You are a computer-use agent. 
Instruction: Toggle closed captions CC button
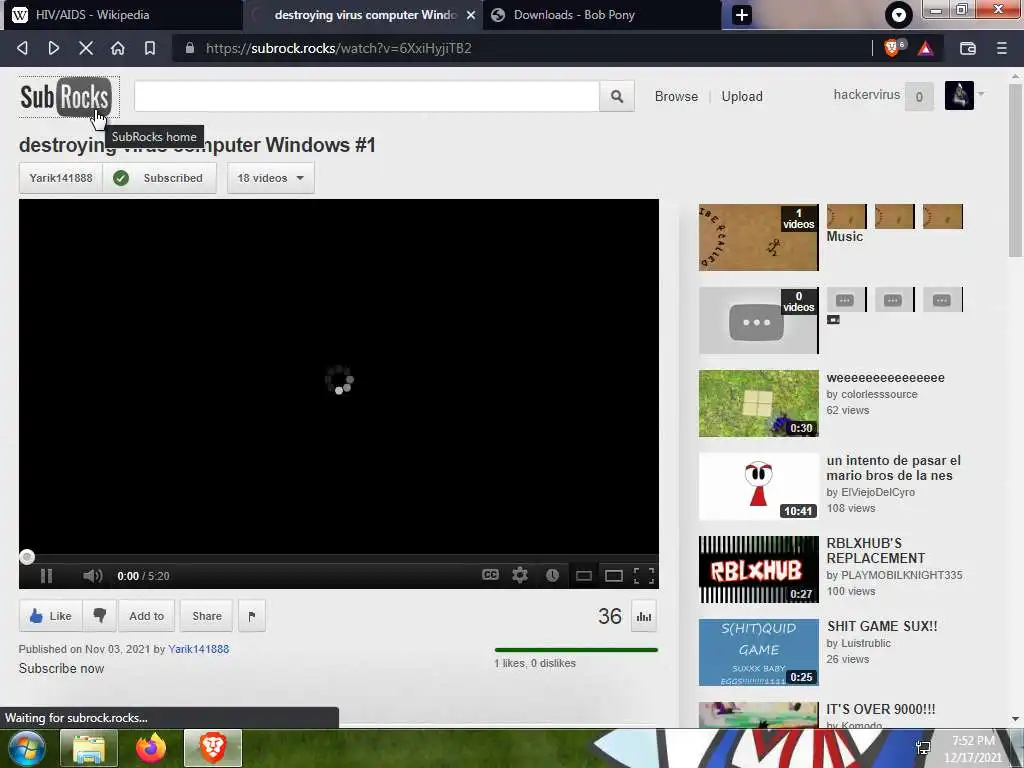490,575
